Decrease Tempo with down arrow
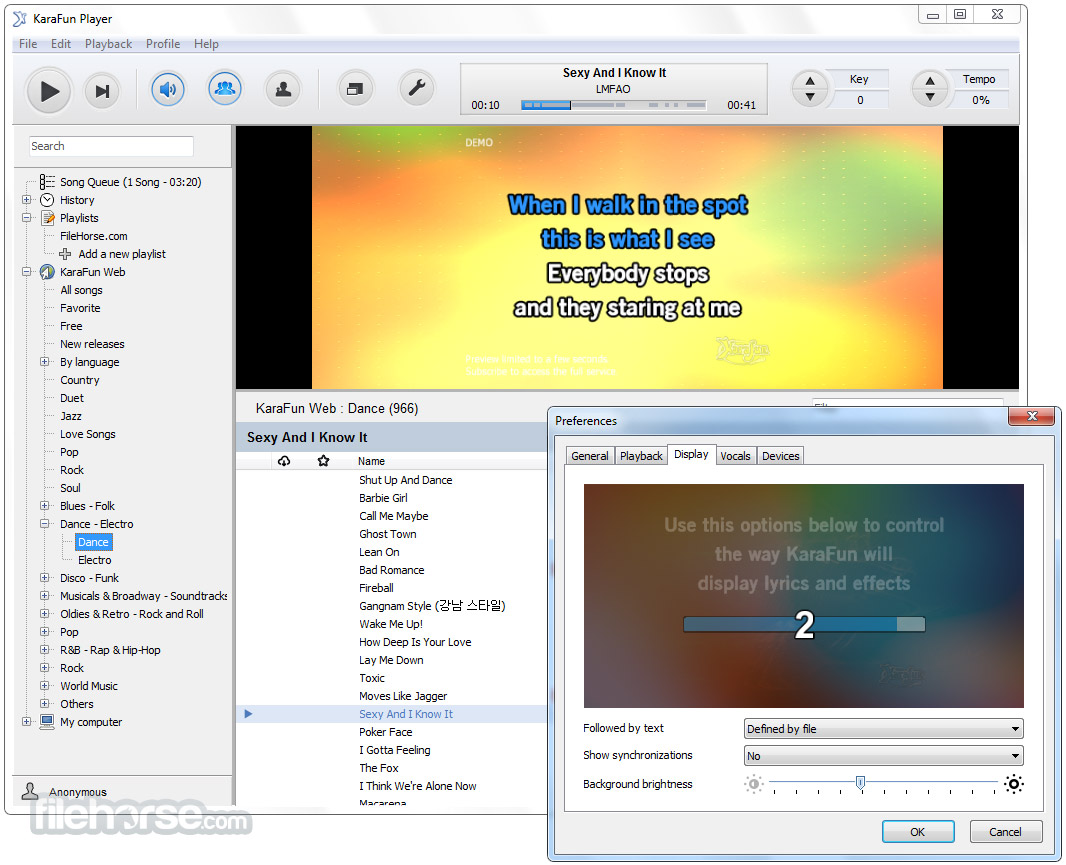 coord(930,97)
